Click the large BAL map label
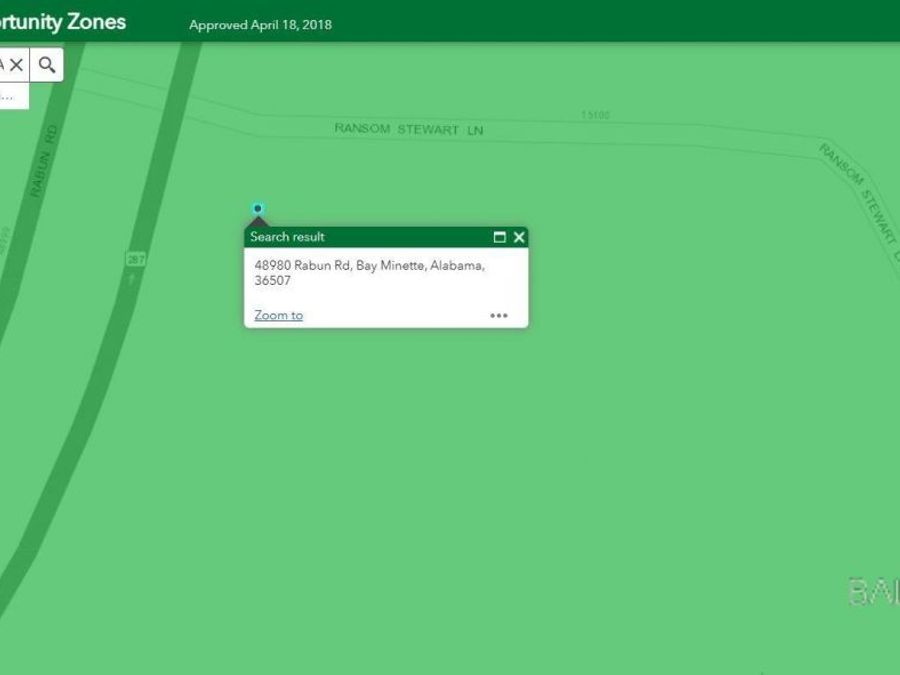Screen dimensions: 900x675 (873, 592)
